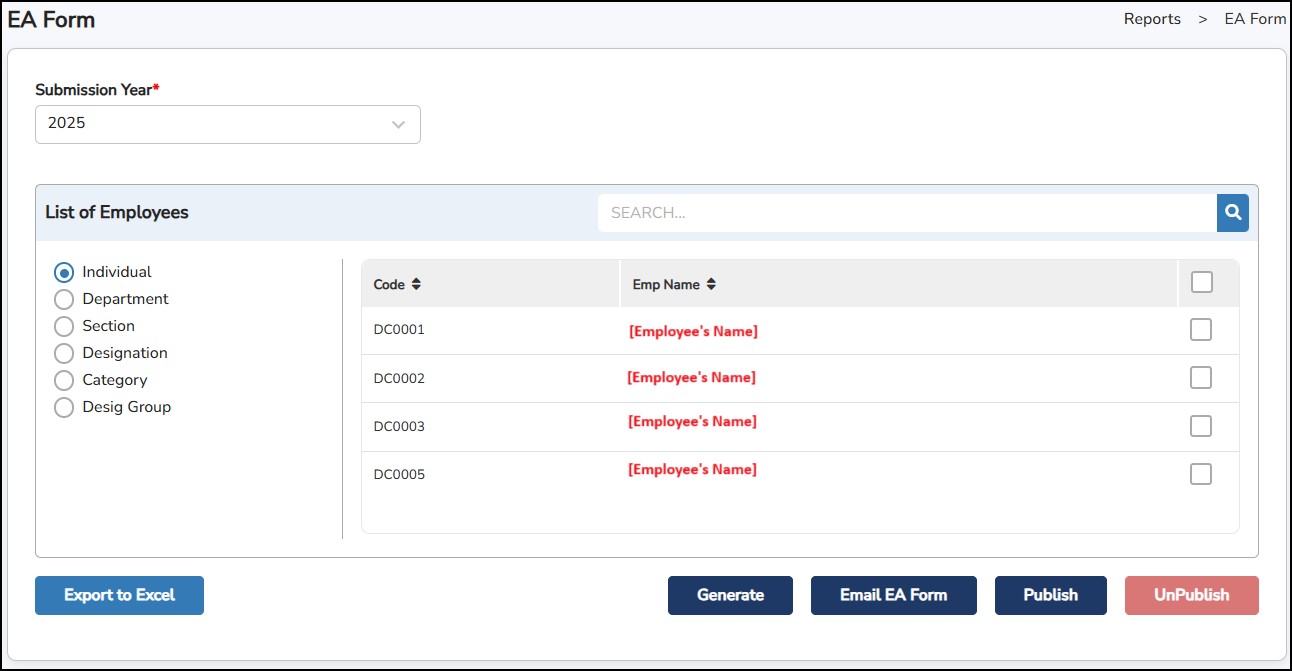The width and height of the screenshot is (1292, 671).
Task: Open the Submission Year dropdown
Action: pyautogui.click(x=228, y=124)
